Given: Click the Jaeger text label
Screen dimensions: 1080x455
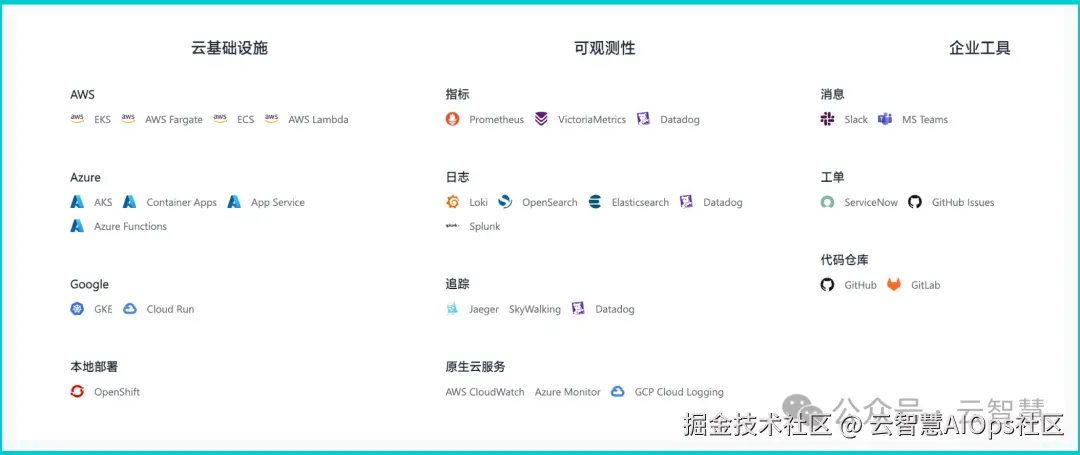Looking at the screenshot, I should coord(484,309).
